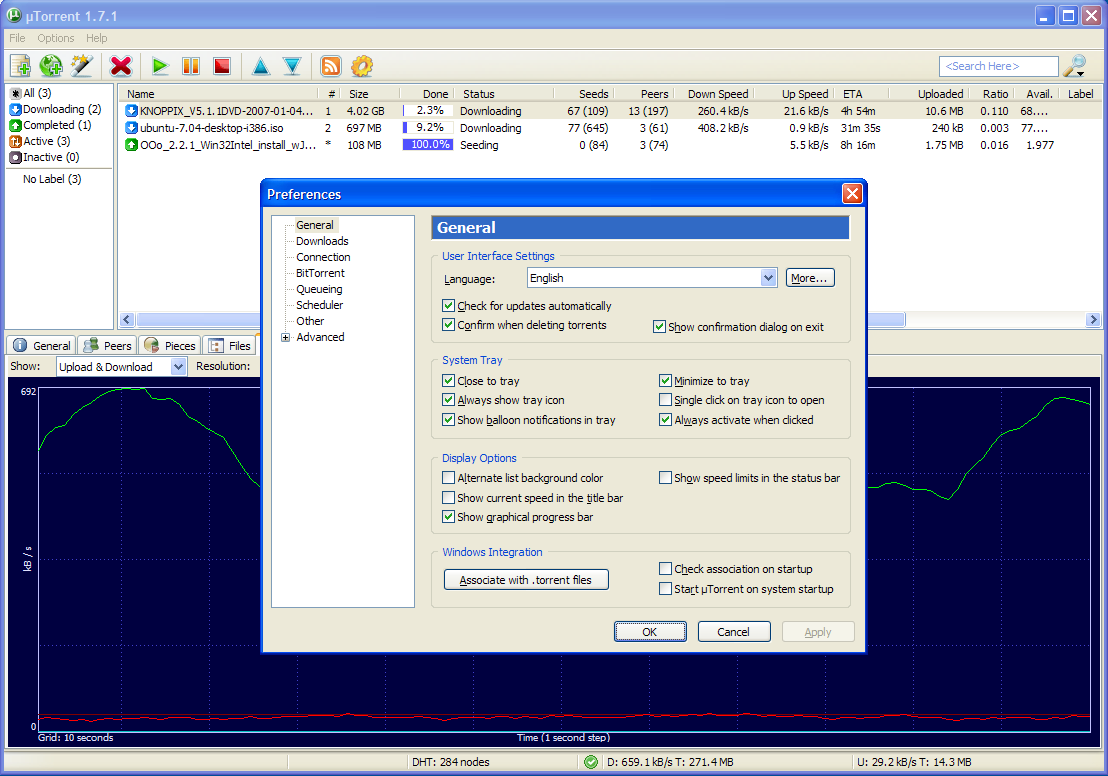
Task: Click the green Start torrent play icon
Action: click(160, 66)
